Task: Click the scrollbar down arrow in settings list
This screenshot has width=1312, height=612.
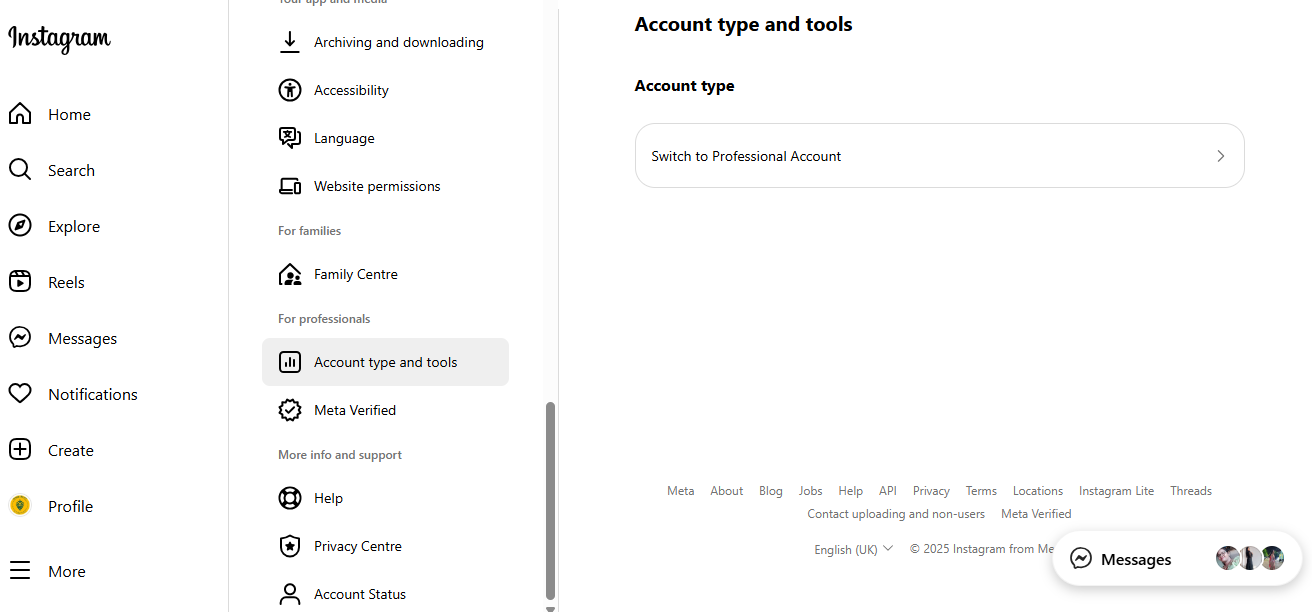Action: point(550,607)
